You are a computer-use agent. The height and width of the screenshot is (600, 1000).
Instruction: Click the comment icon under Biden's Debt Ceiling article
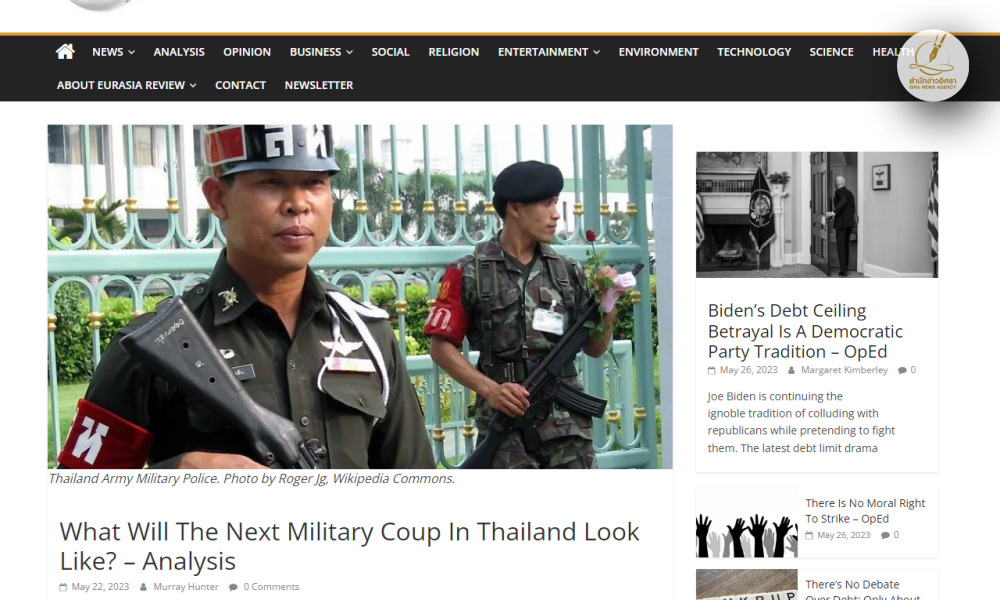click(x=902, y=370)
